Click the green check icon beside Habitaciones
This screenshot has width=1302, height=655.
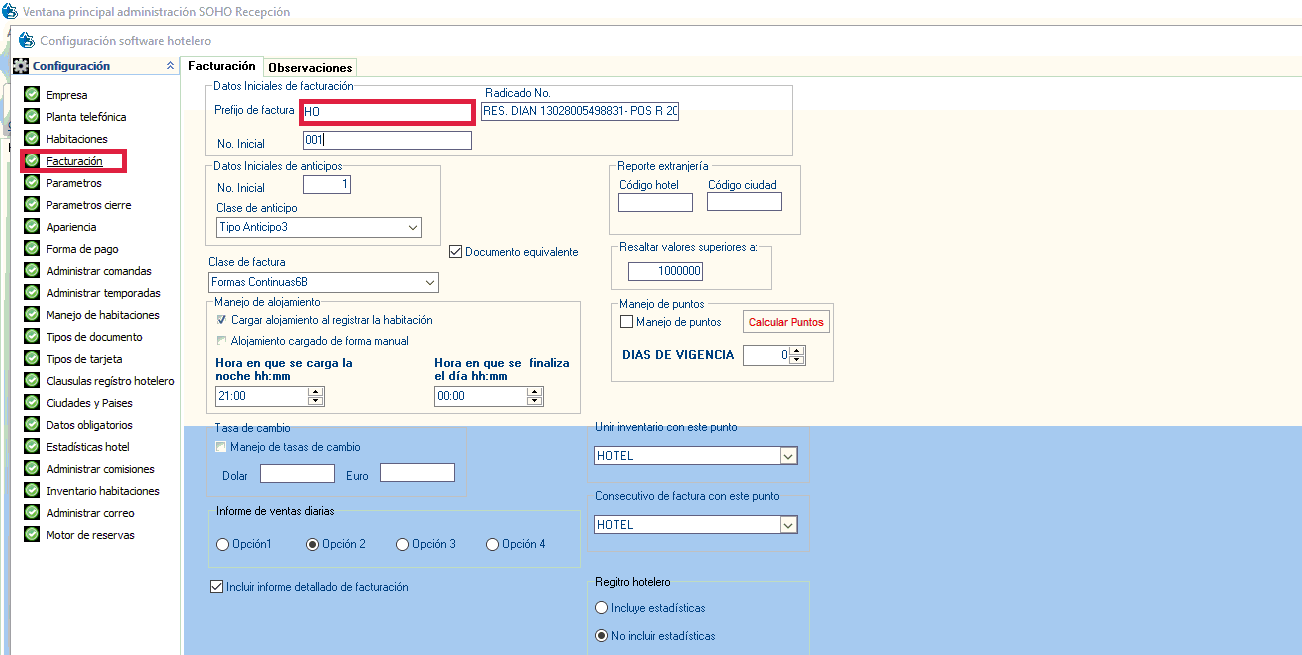32,139
